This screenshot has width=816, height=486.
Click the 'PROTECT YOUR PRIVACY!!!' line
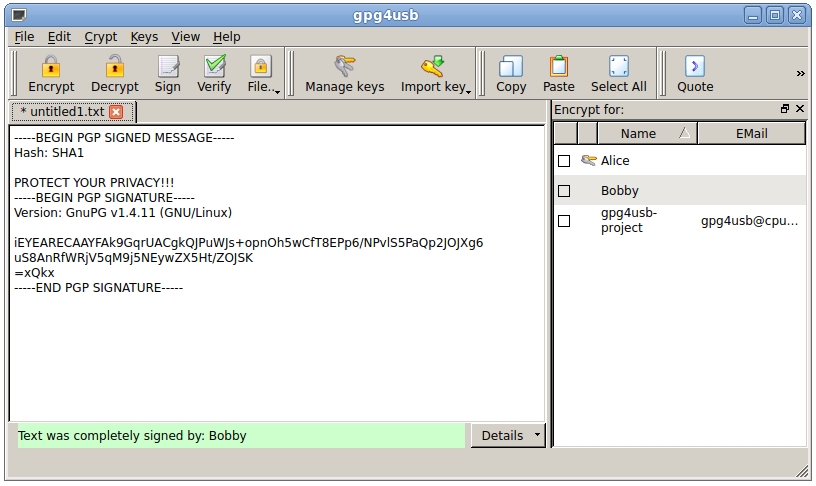click(x=94, y=183)
